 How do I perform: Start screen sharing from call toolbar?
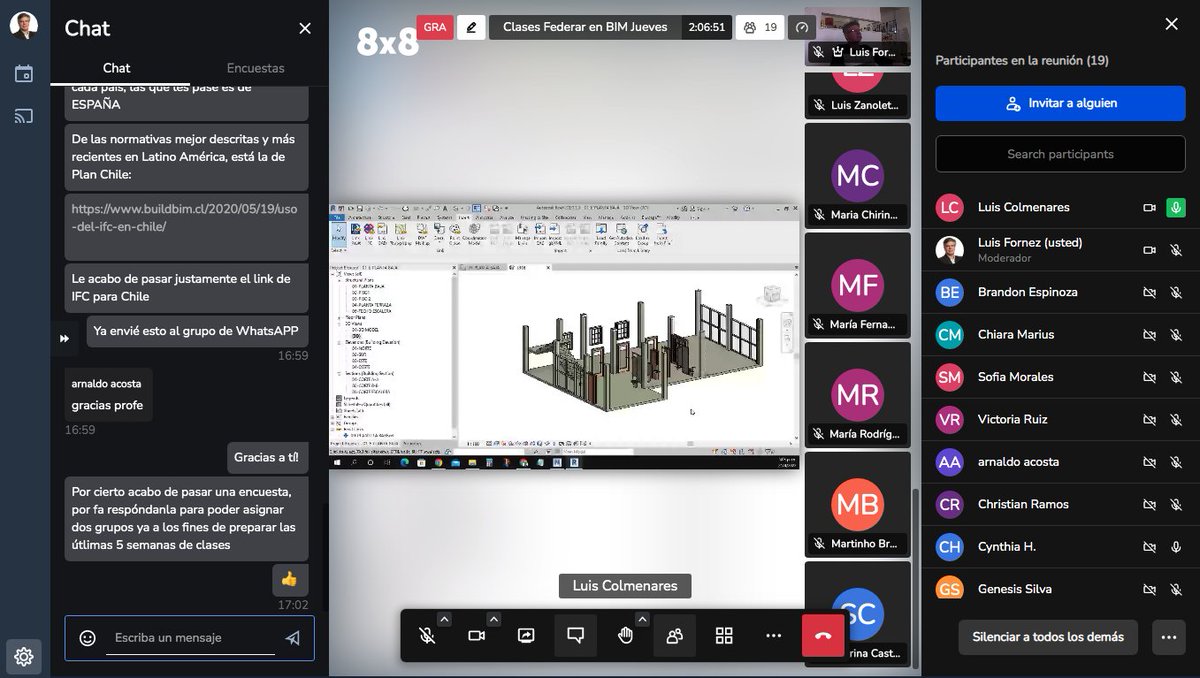coord(526,636)
